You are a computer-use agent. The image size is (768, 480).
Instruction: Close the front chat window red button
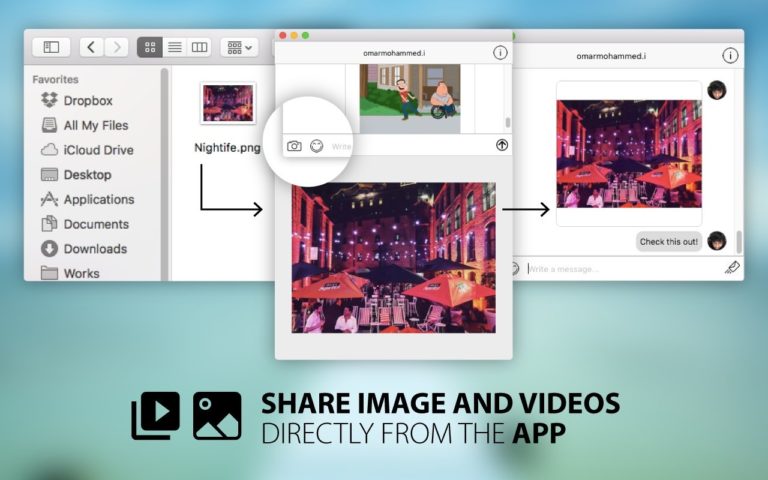[x=283, y=35]
